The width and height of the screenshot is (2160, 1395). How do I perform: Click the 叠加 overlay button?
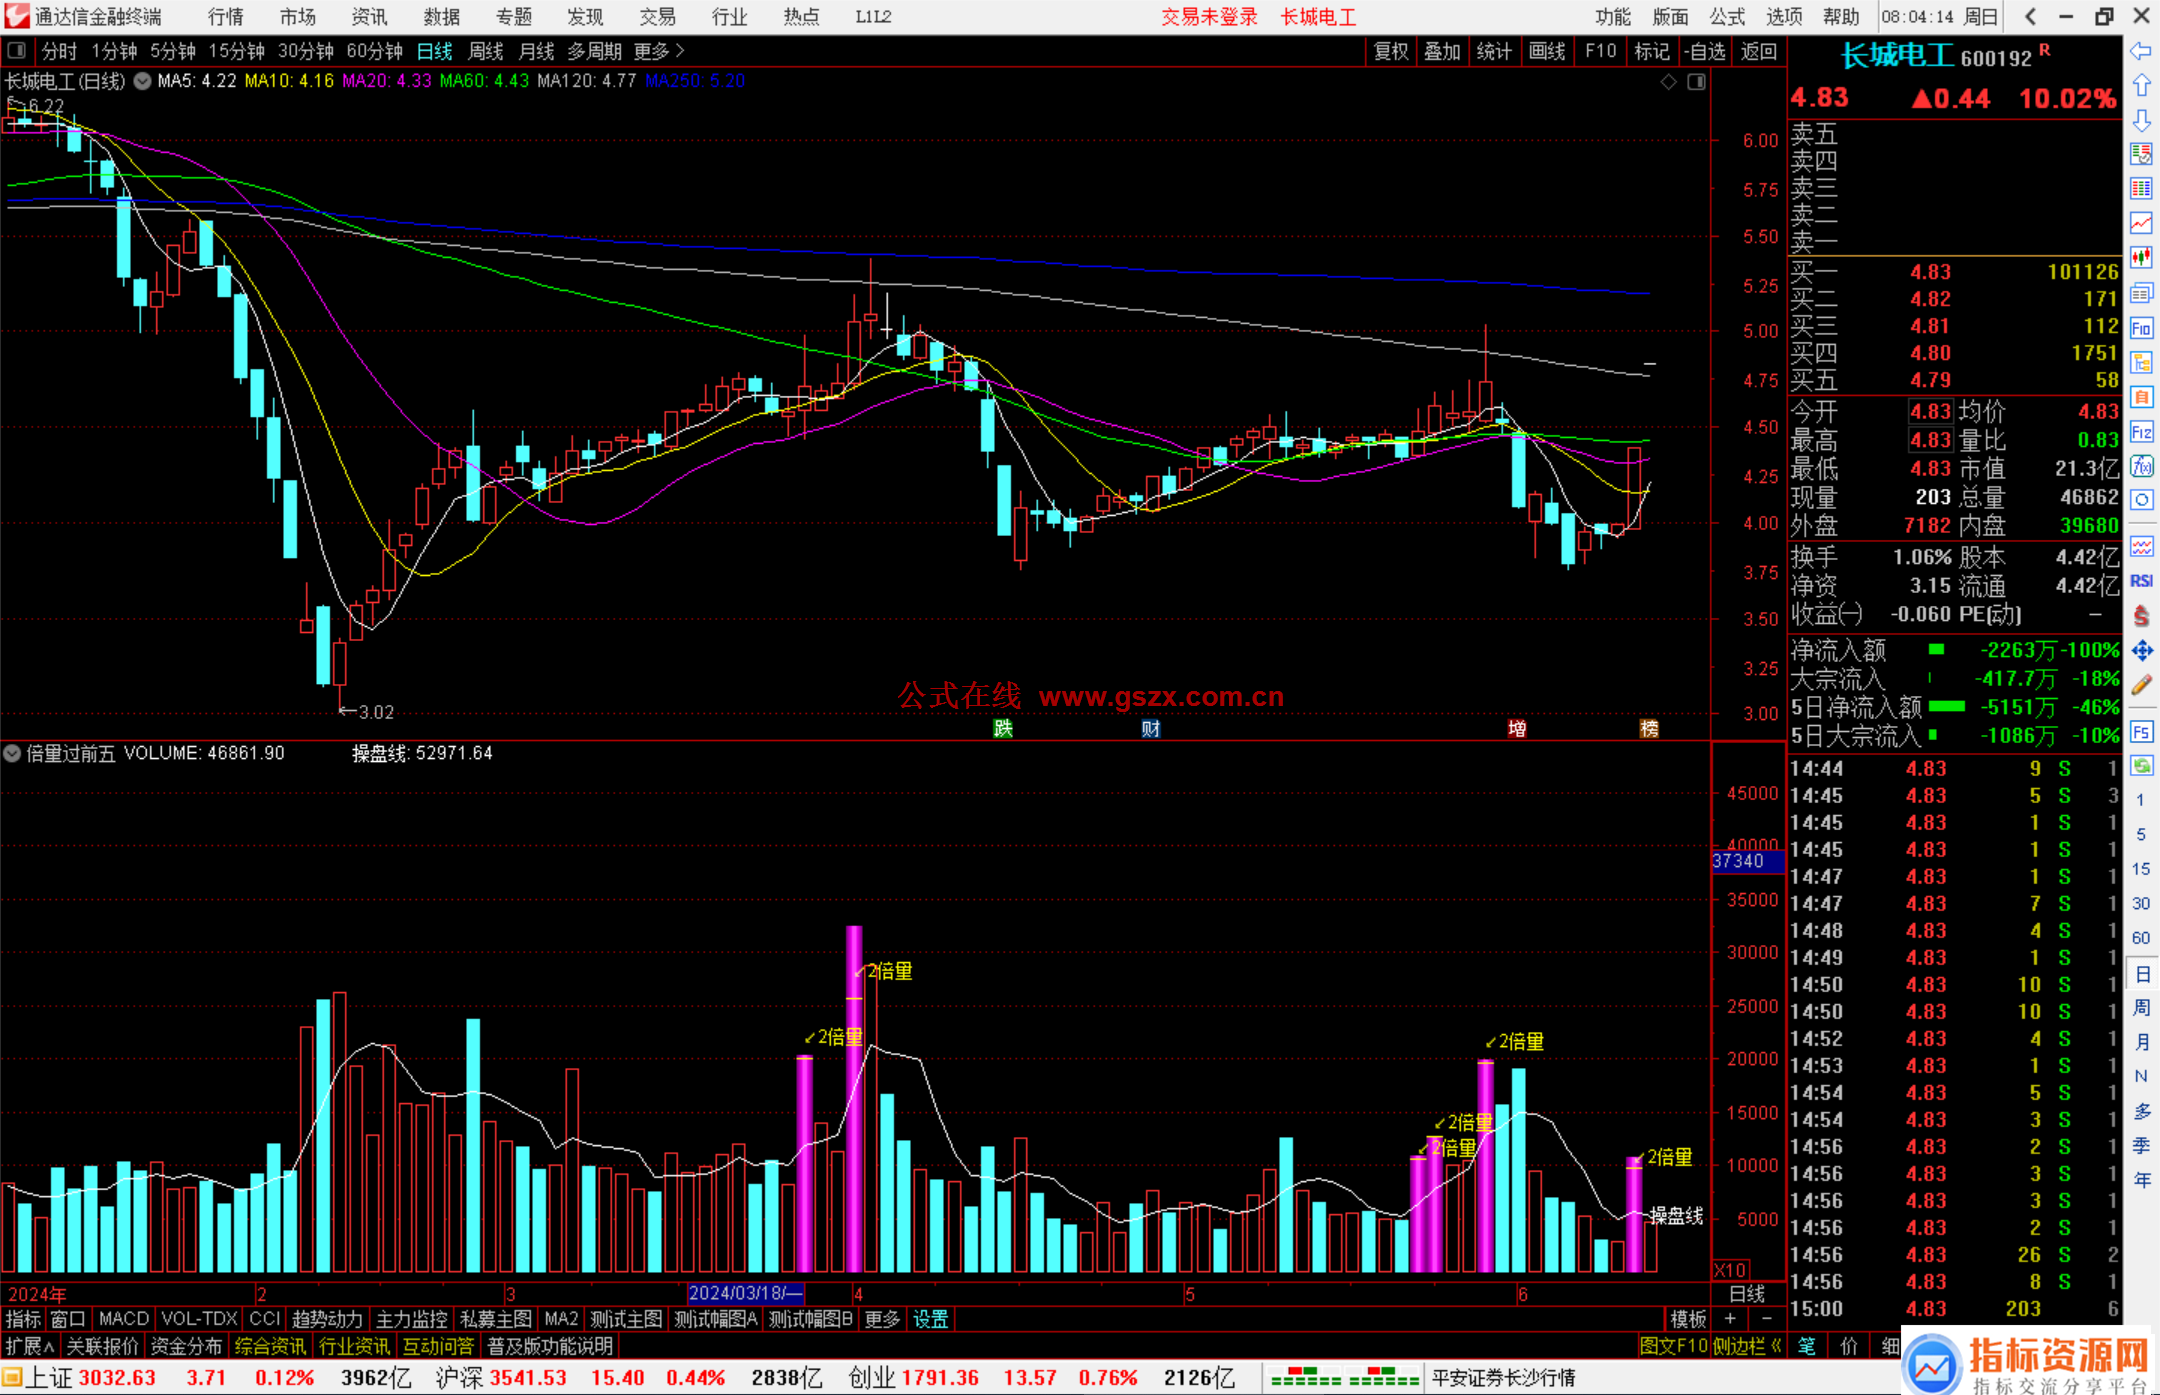[x=1442, y=51]
